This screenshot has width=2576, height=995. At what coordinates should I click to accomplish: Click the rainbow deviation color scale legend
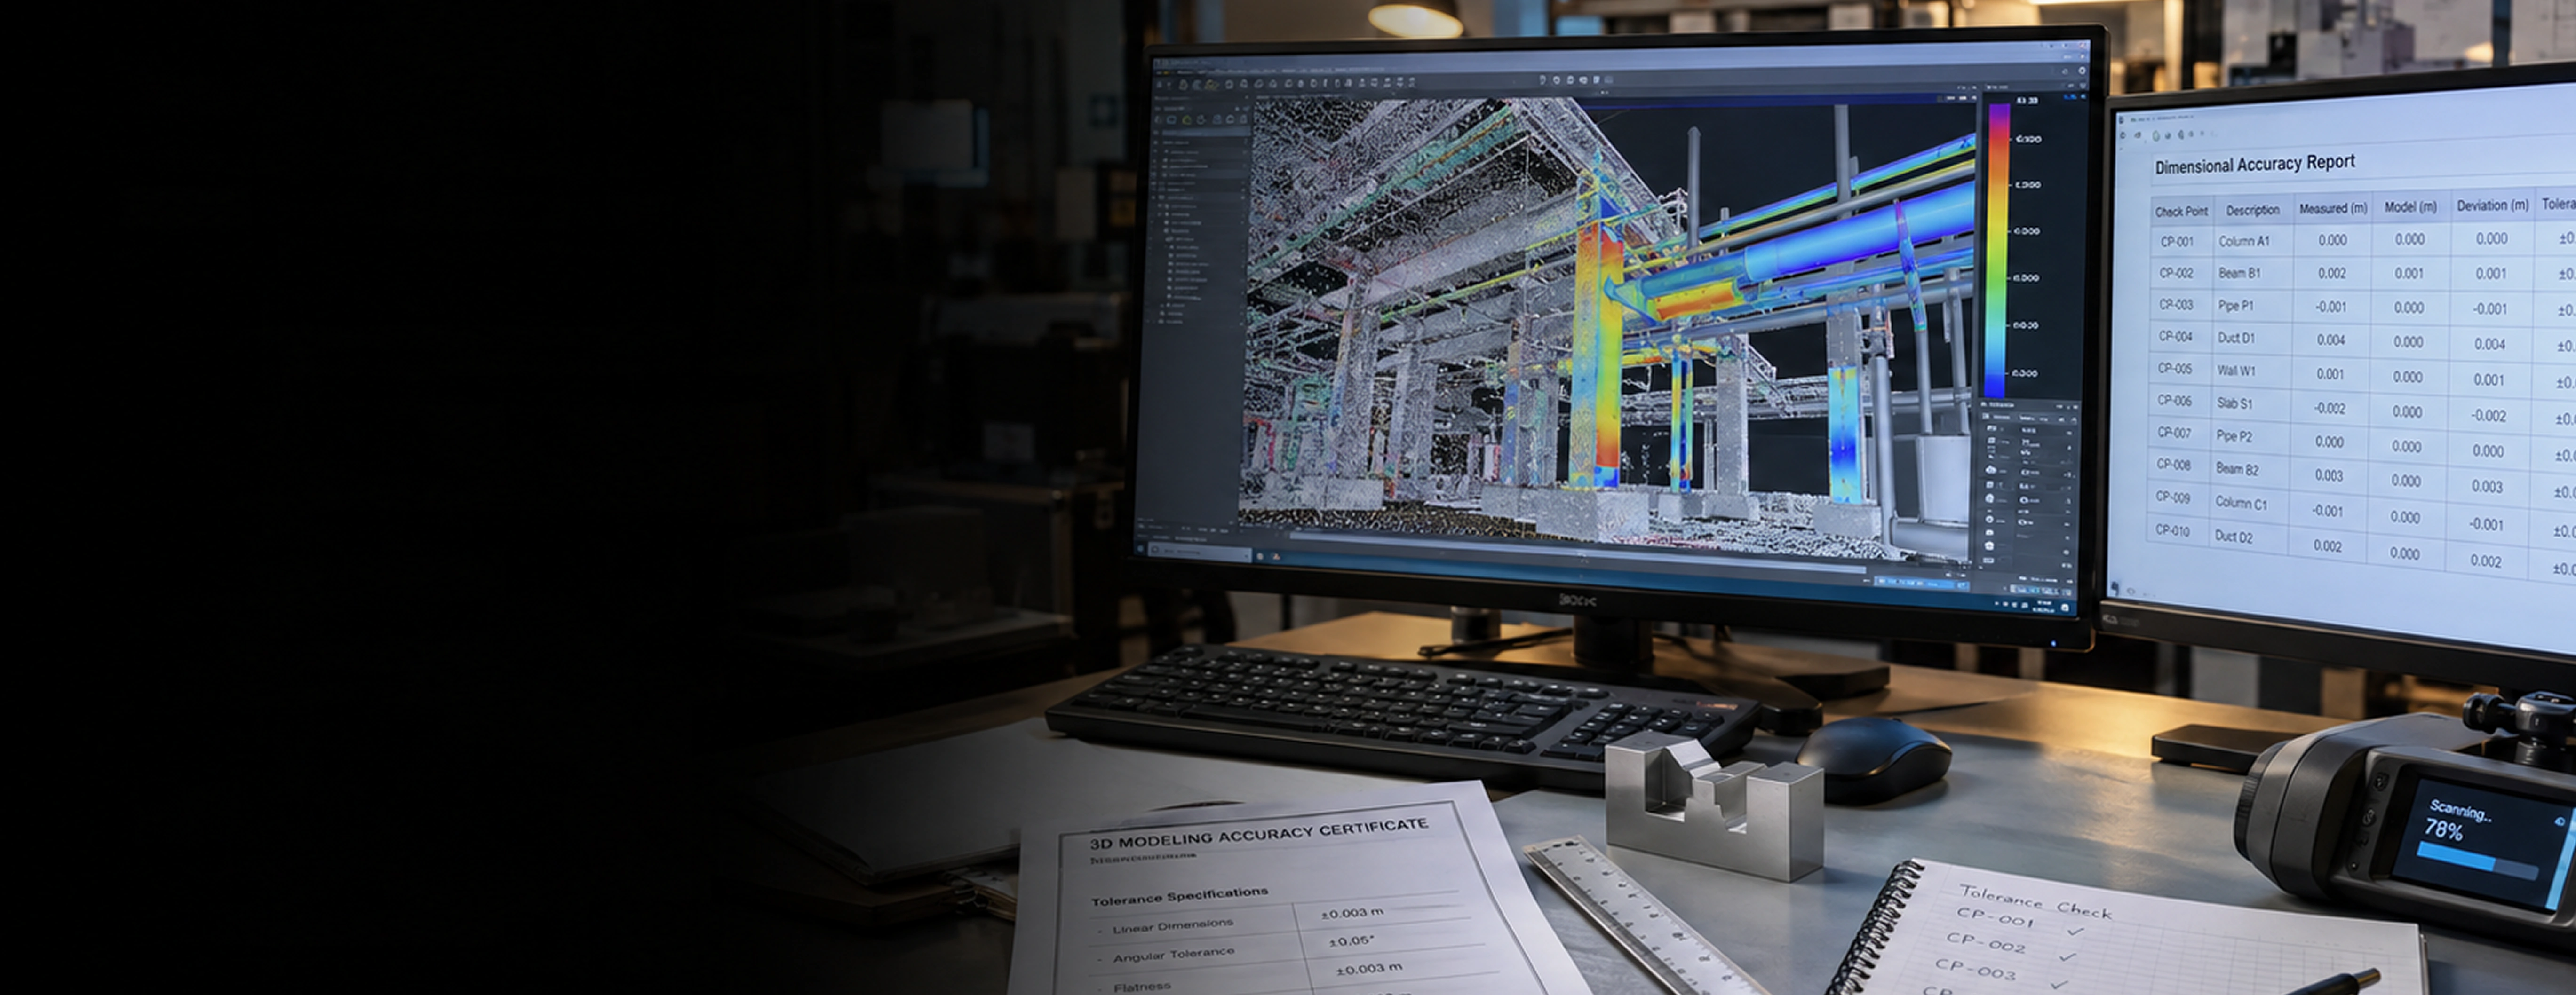1997,250
